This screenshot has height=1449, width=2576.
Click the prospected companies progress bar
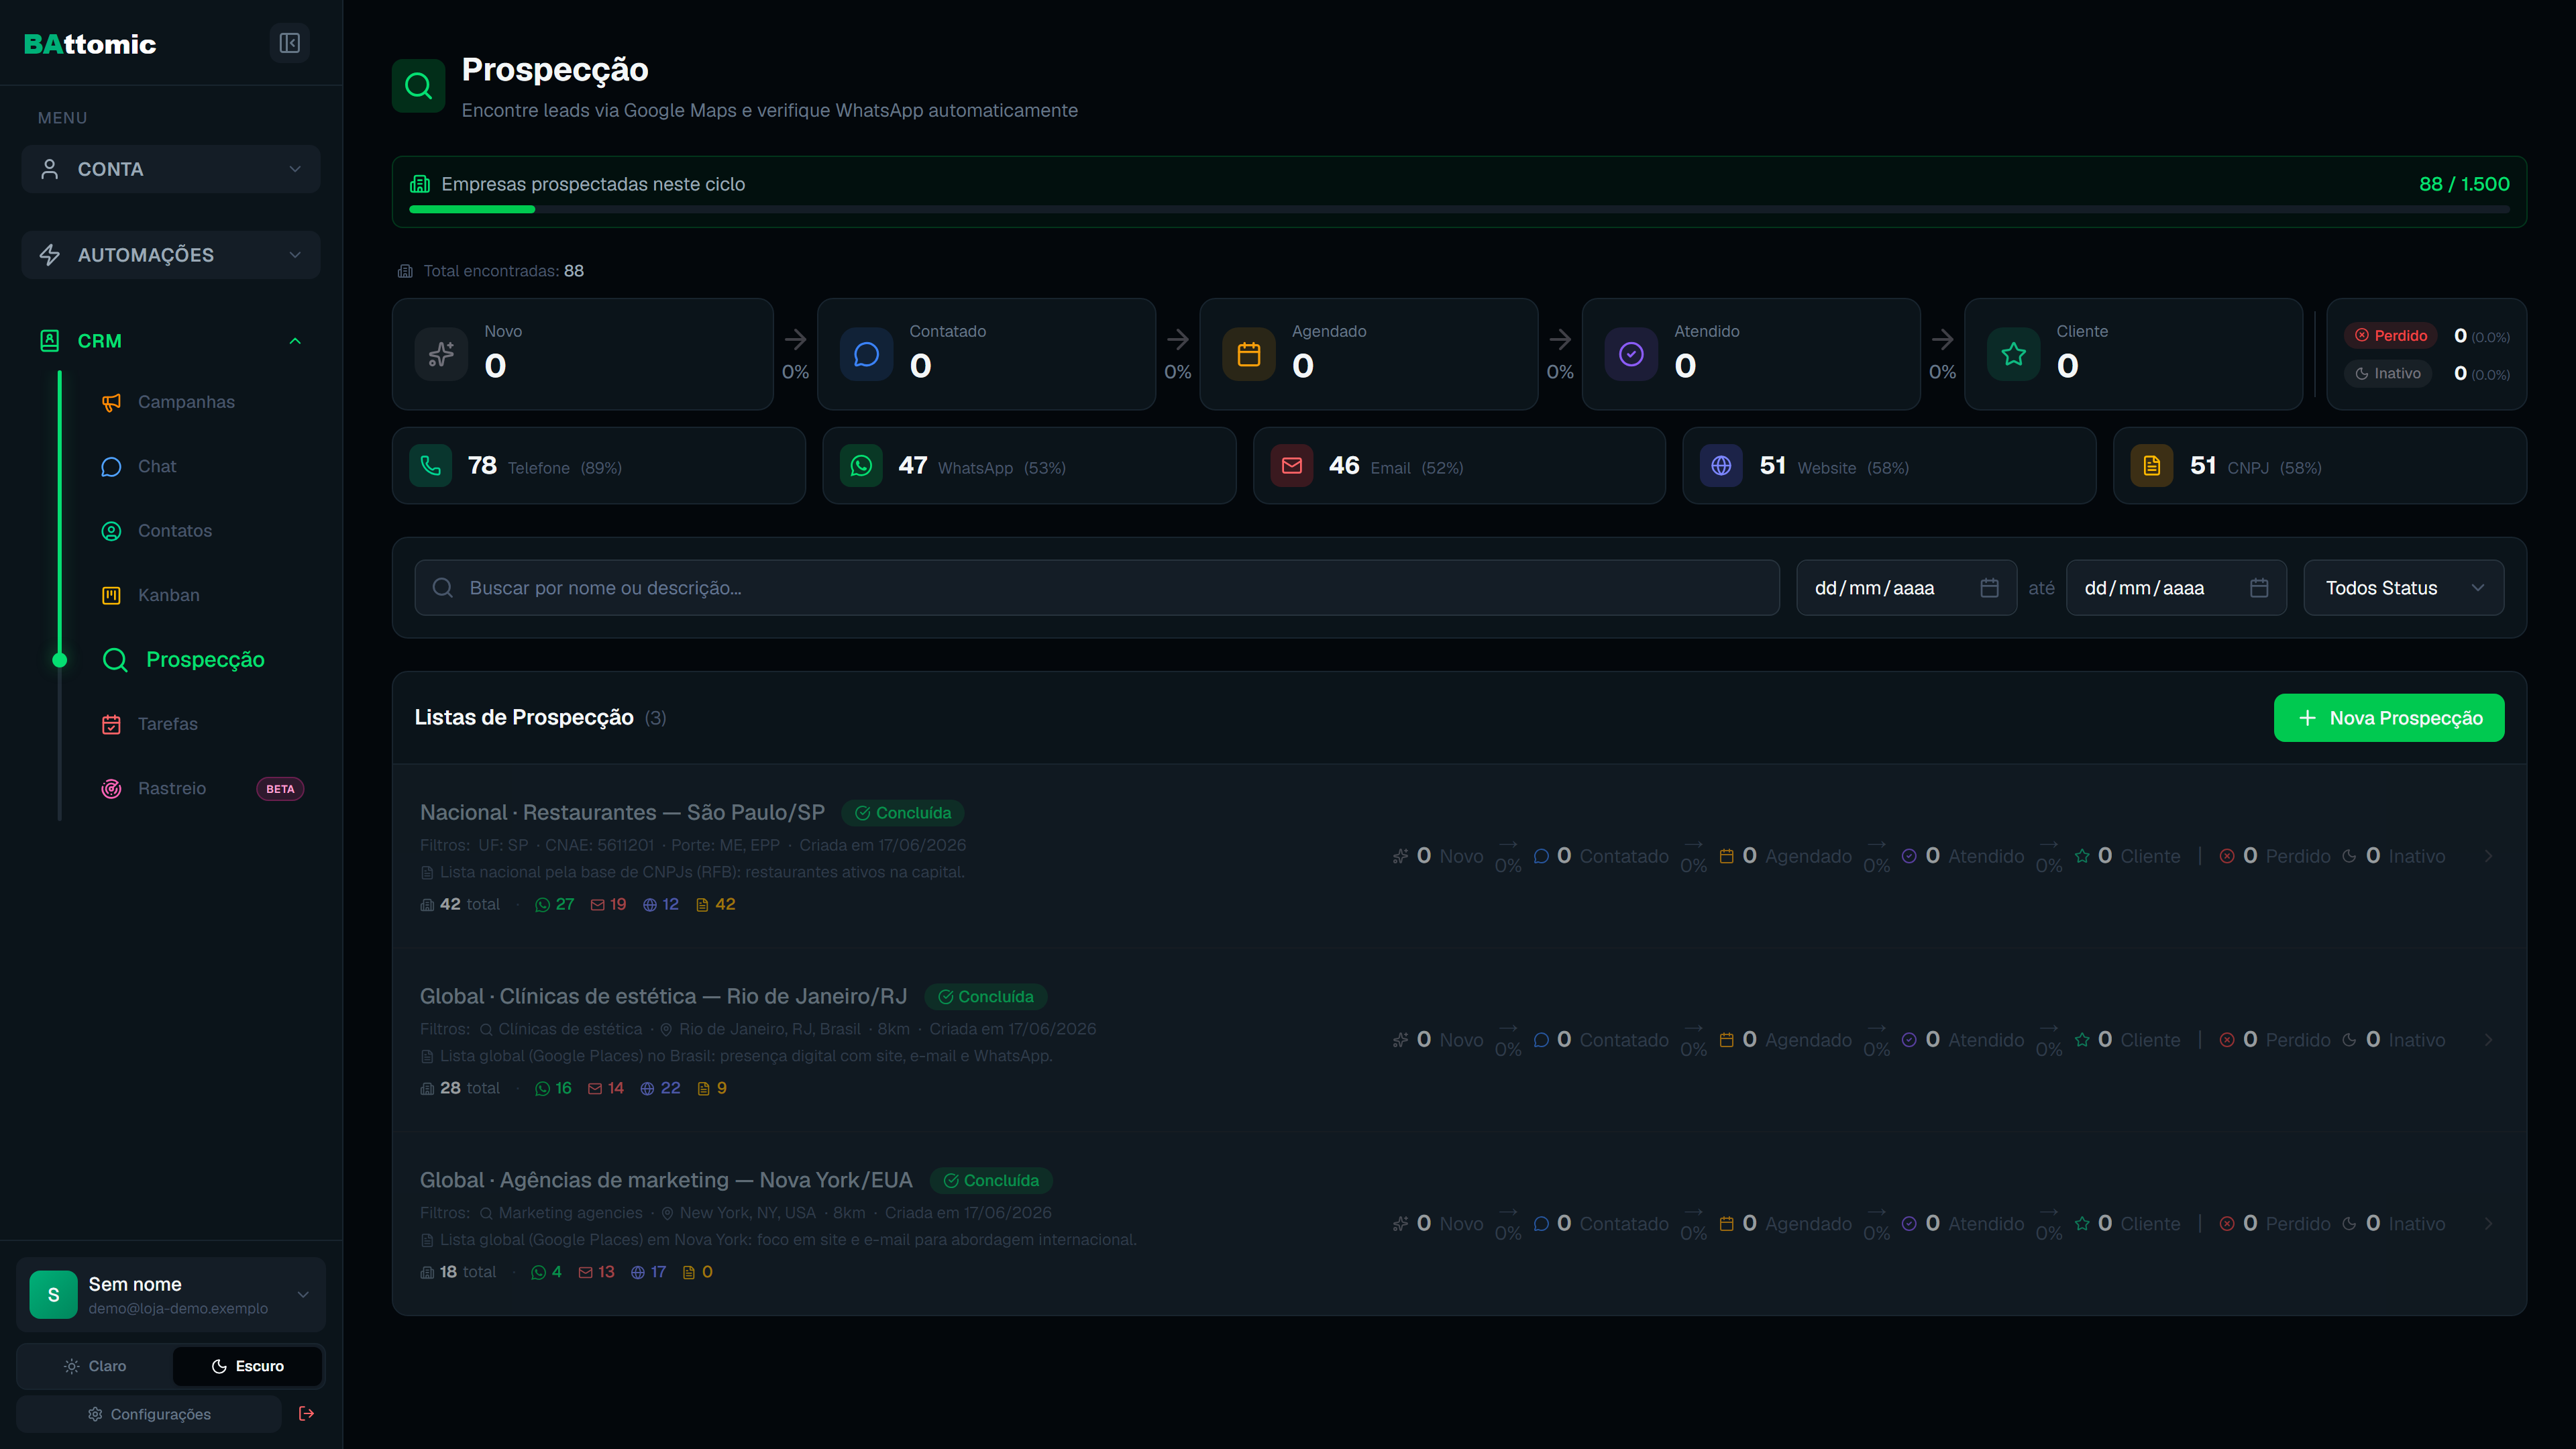[1459, 209]
